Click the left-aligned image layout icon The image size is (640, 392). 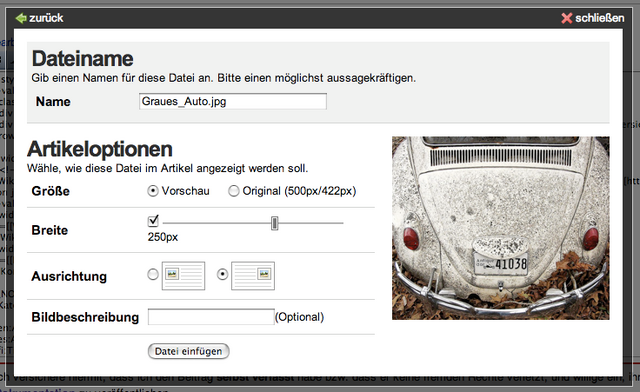183,276
